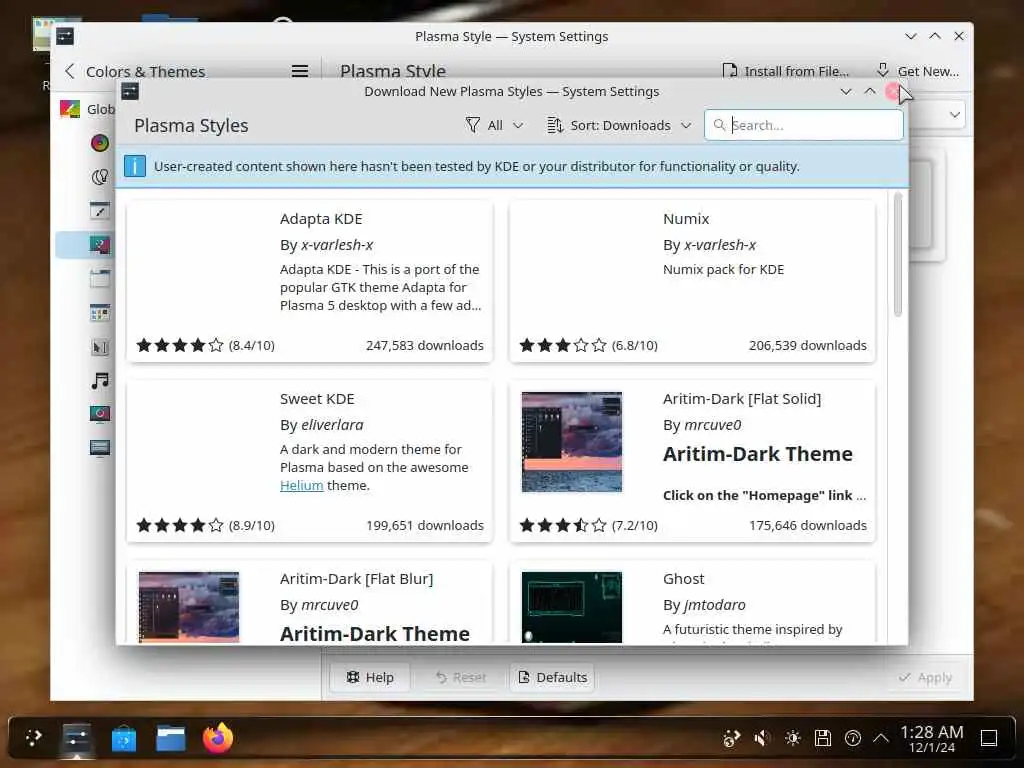Open Discover software center from taskbar
Screen dimensions: 1024x768
point(124,739)
